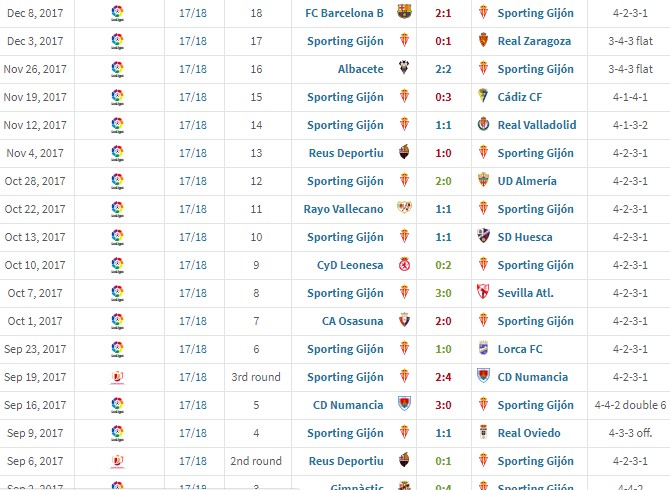Click the Rayo Vallecano crest icon
Viewport: 670px width, 490px height.
pos(404,208)
